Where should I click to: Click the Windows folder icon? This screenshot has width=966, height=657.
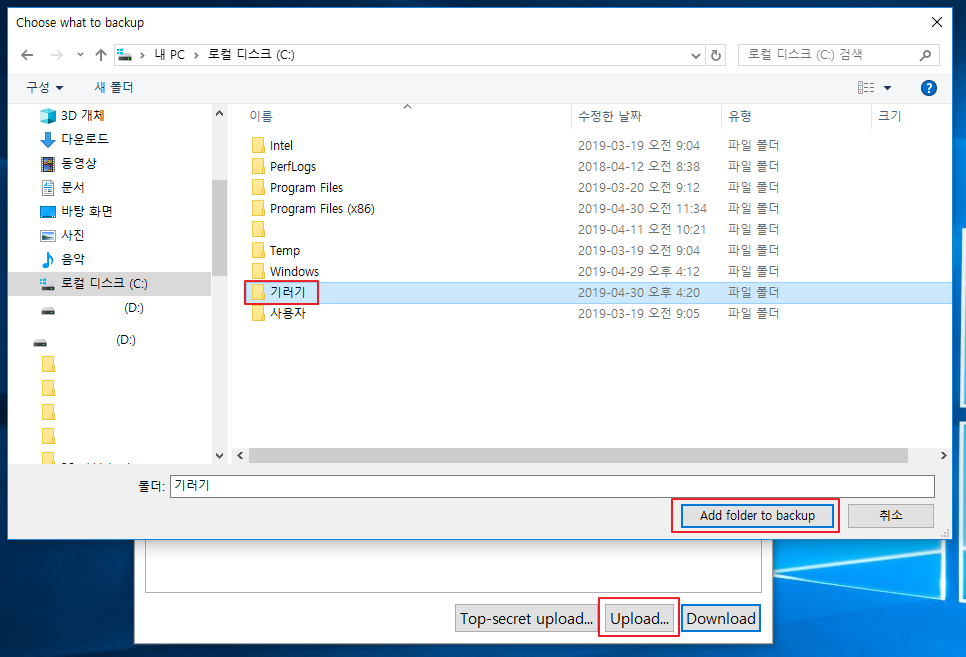pos(258,271)
